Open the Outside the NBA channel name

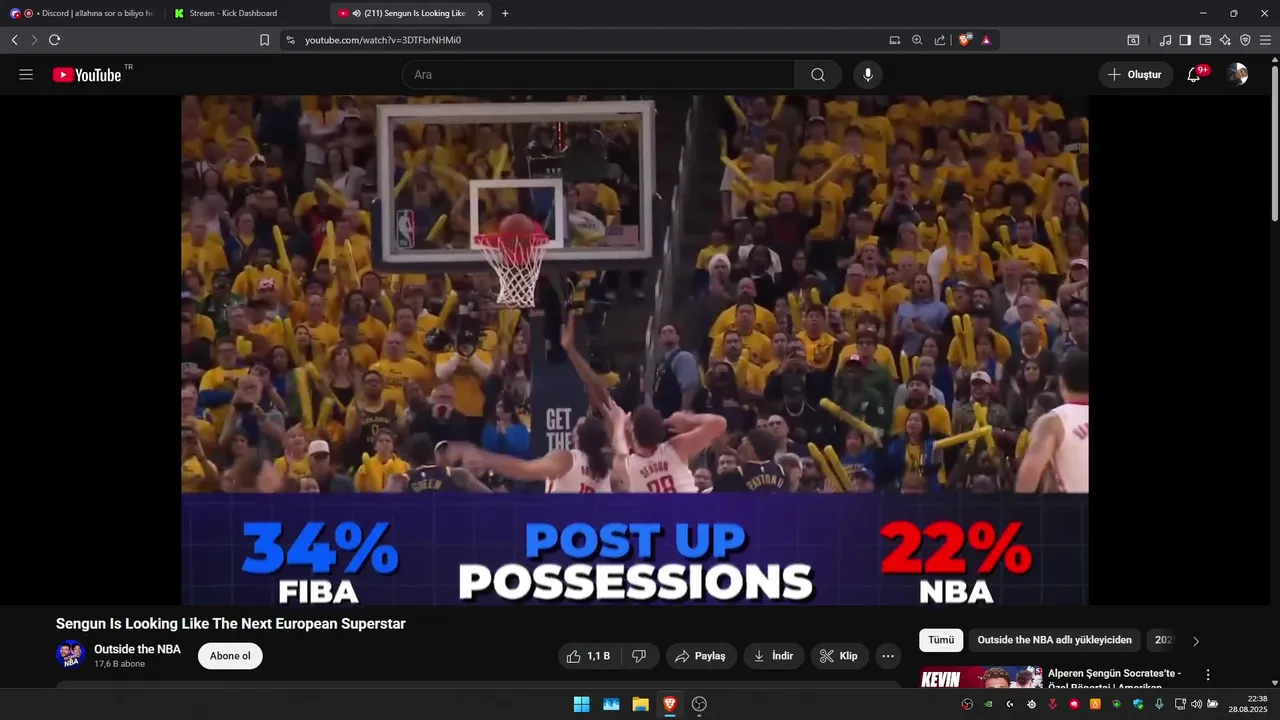coord(137,649)
